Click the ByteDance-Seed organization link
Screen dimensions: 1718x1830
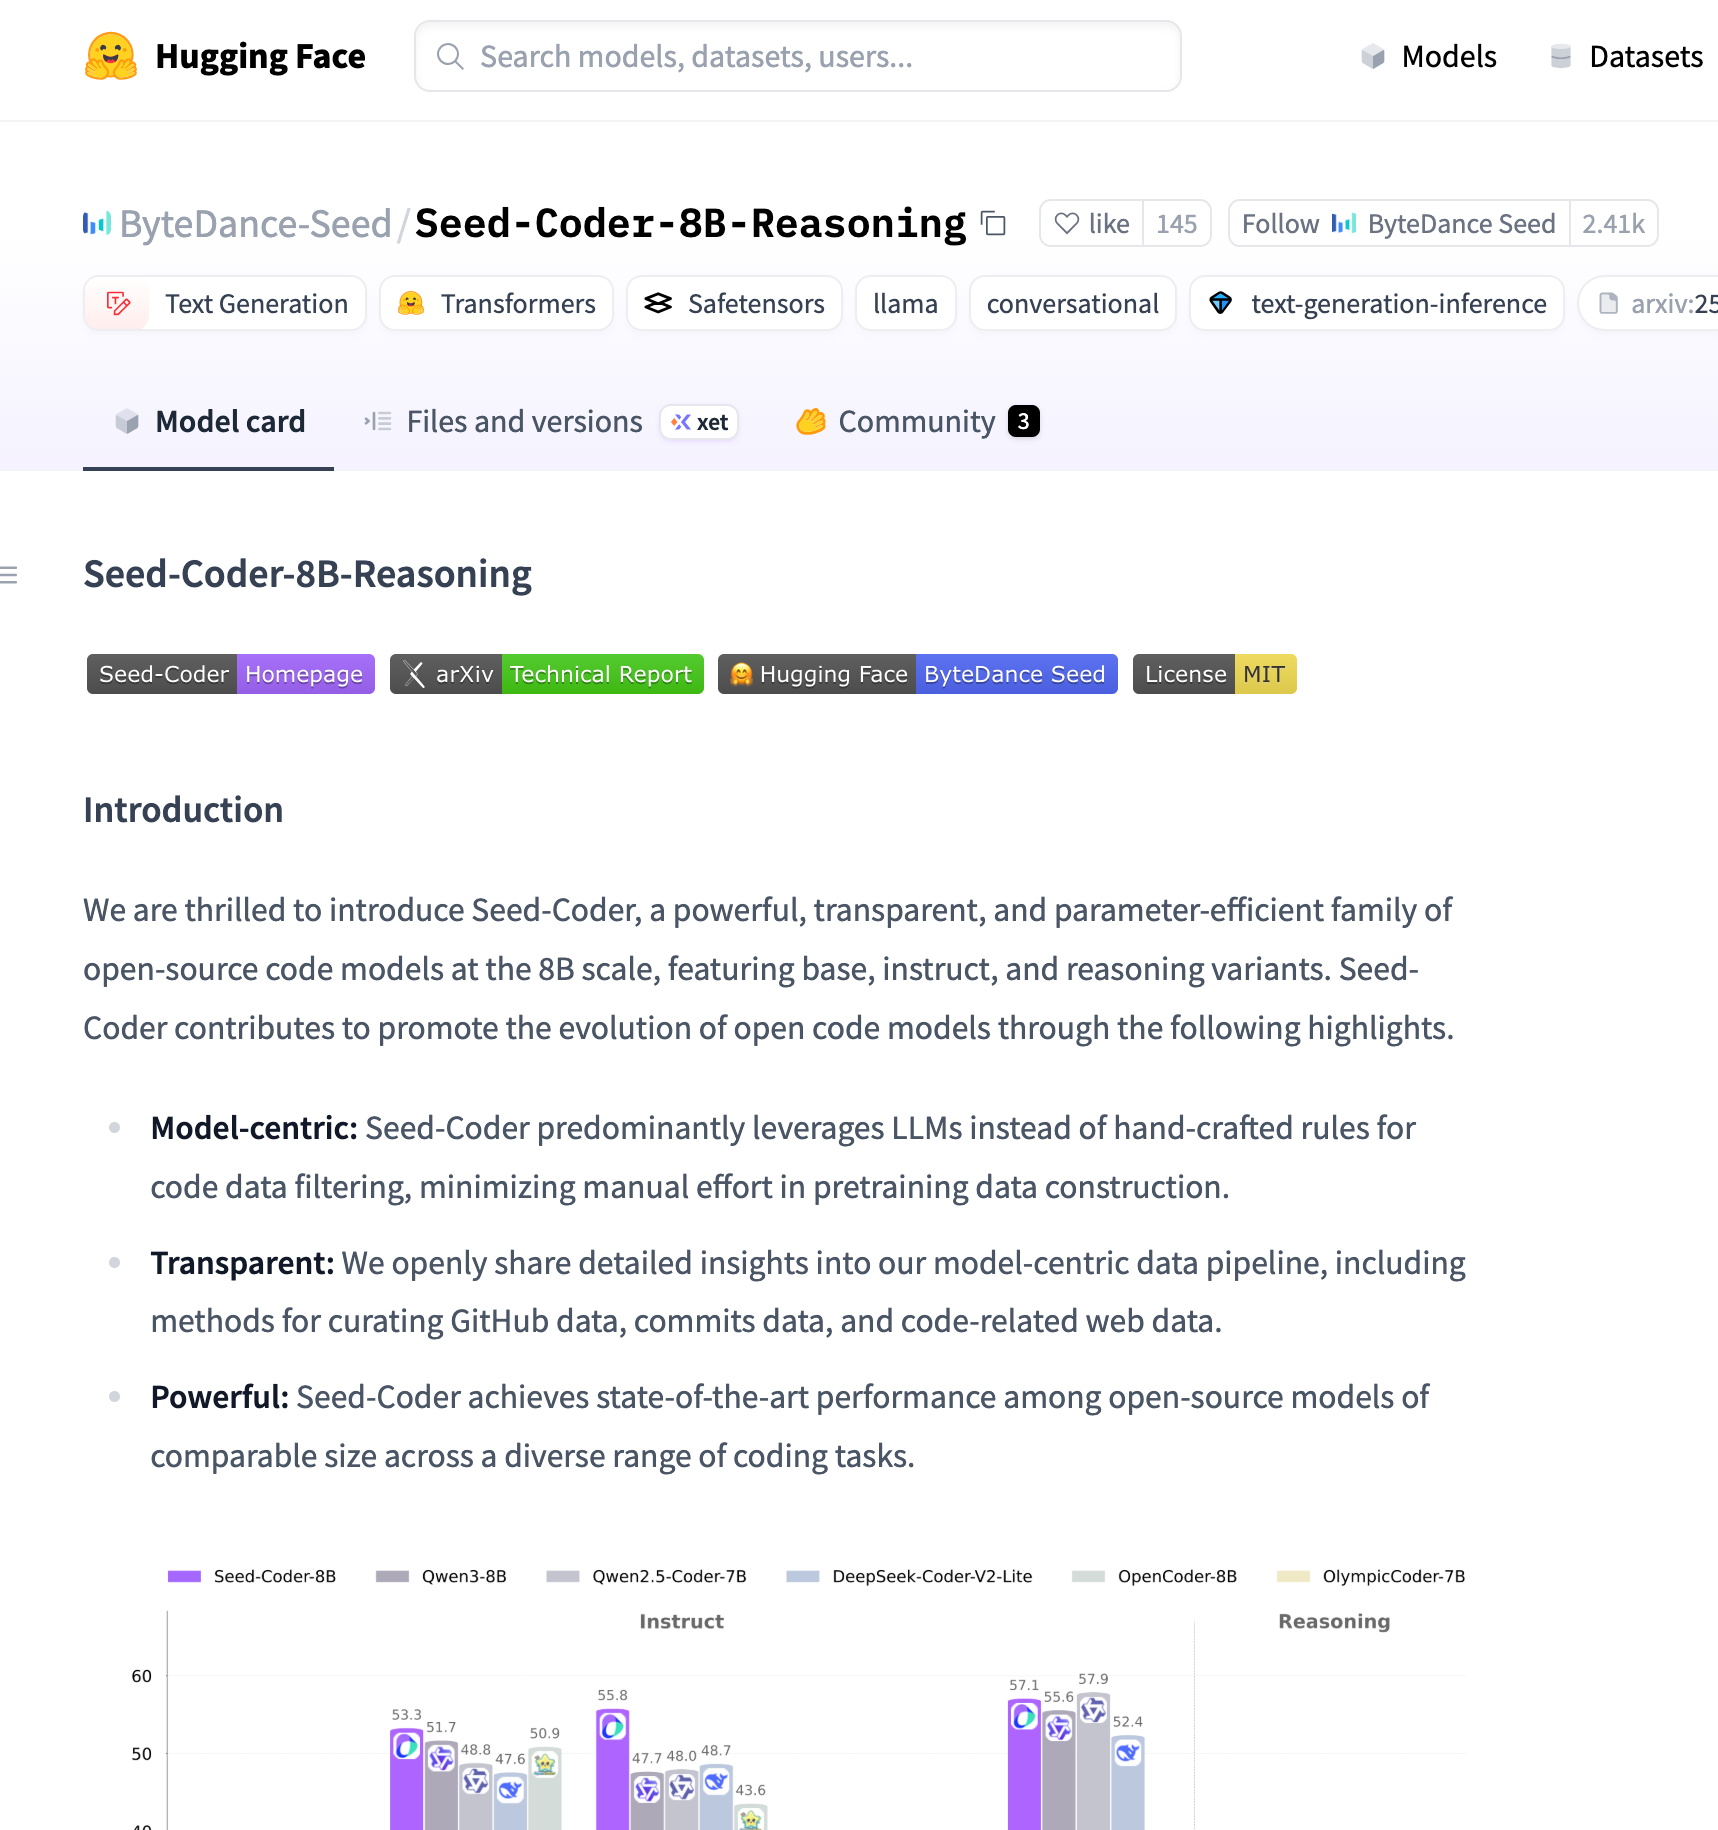coord(255,224)
